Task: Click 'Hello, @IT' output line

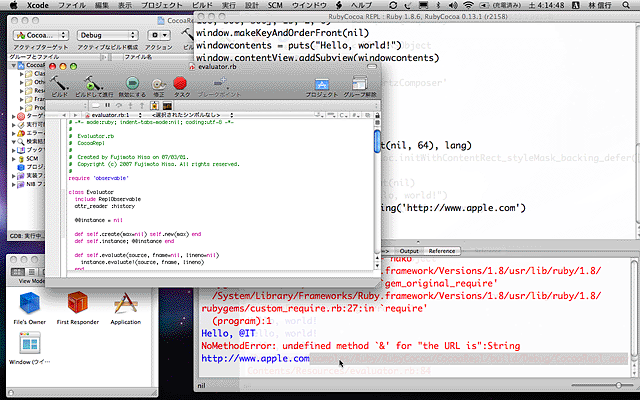Action: point(228,333)
